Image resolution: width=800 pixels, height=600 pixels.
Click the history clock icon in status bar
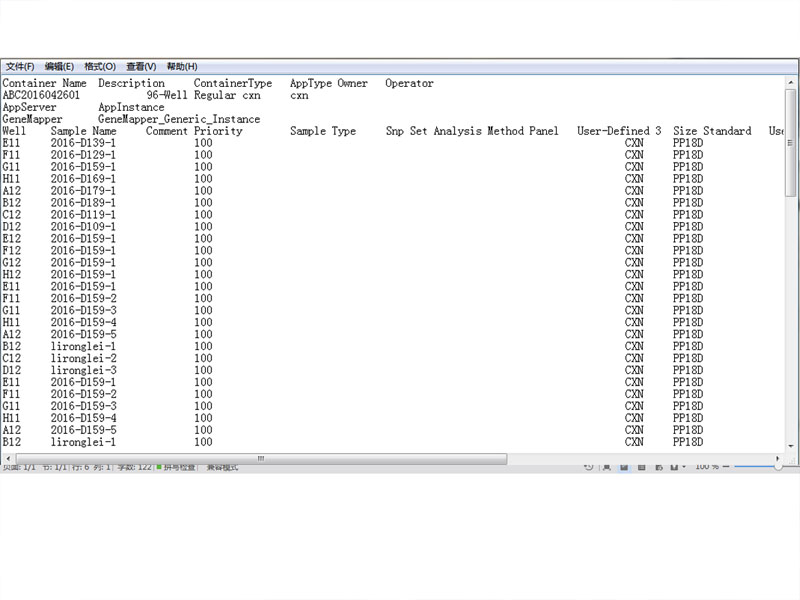pos(589,467)
